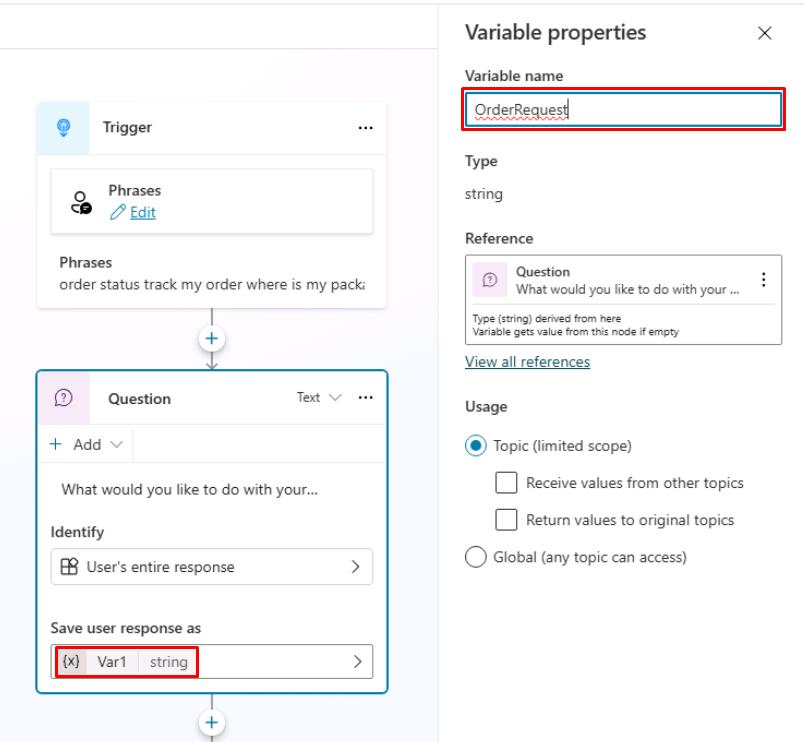Expand the Add dropdown in Question node
Screen dimensions: 804x742
pyautogui.click(x=87, y=444)
